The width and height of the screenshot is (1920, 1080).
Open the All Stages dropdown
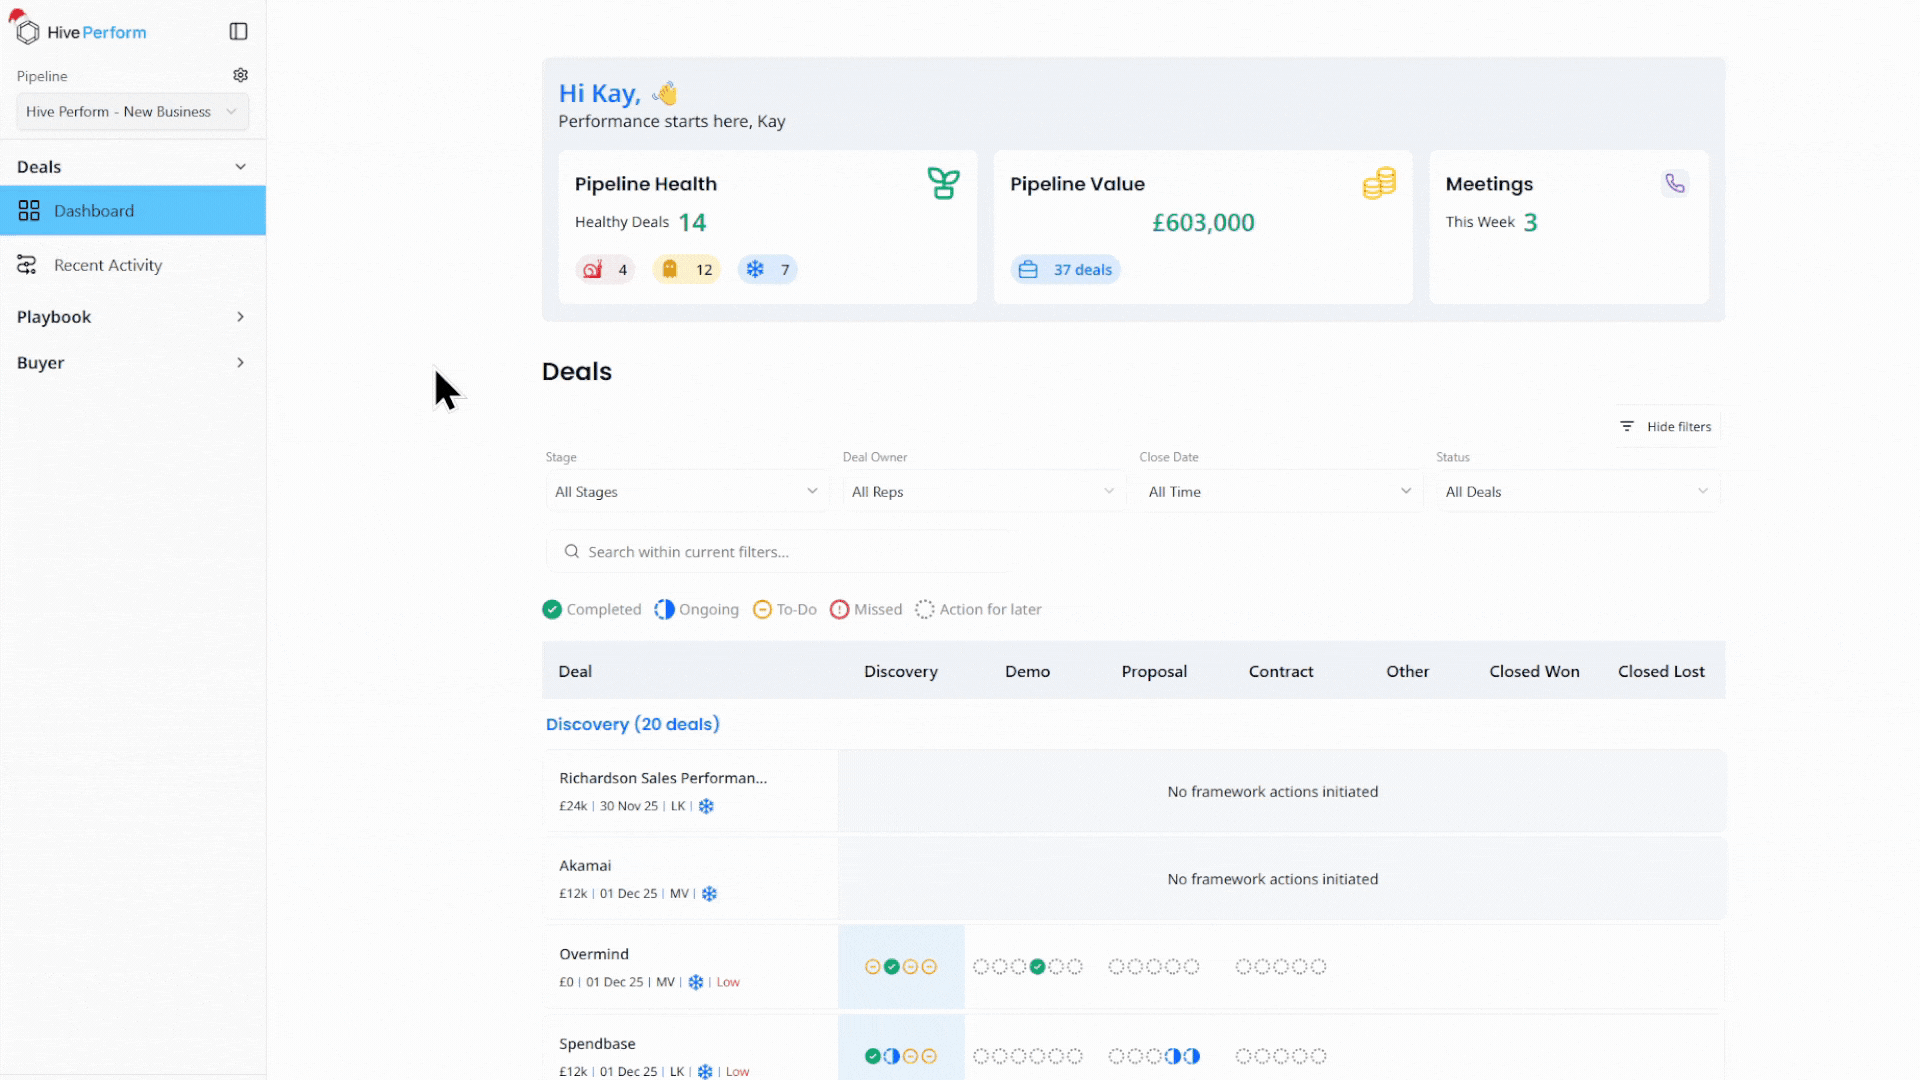pyautogui.click(x=686, y=491)
